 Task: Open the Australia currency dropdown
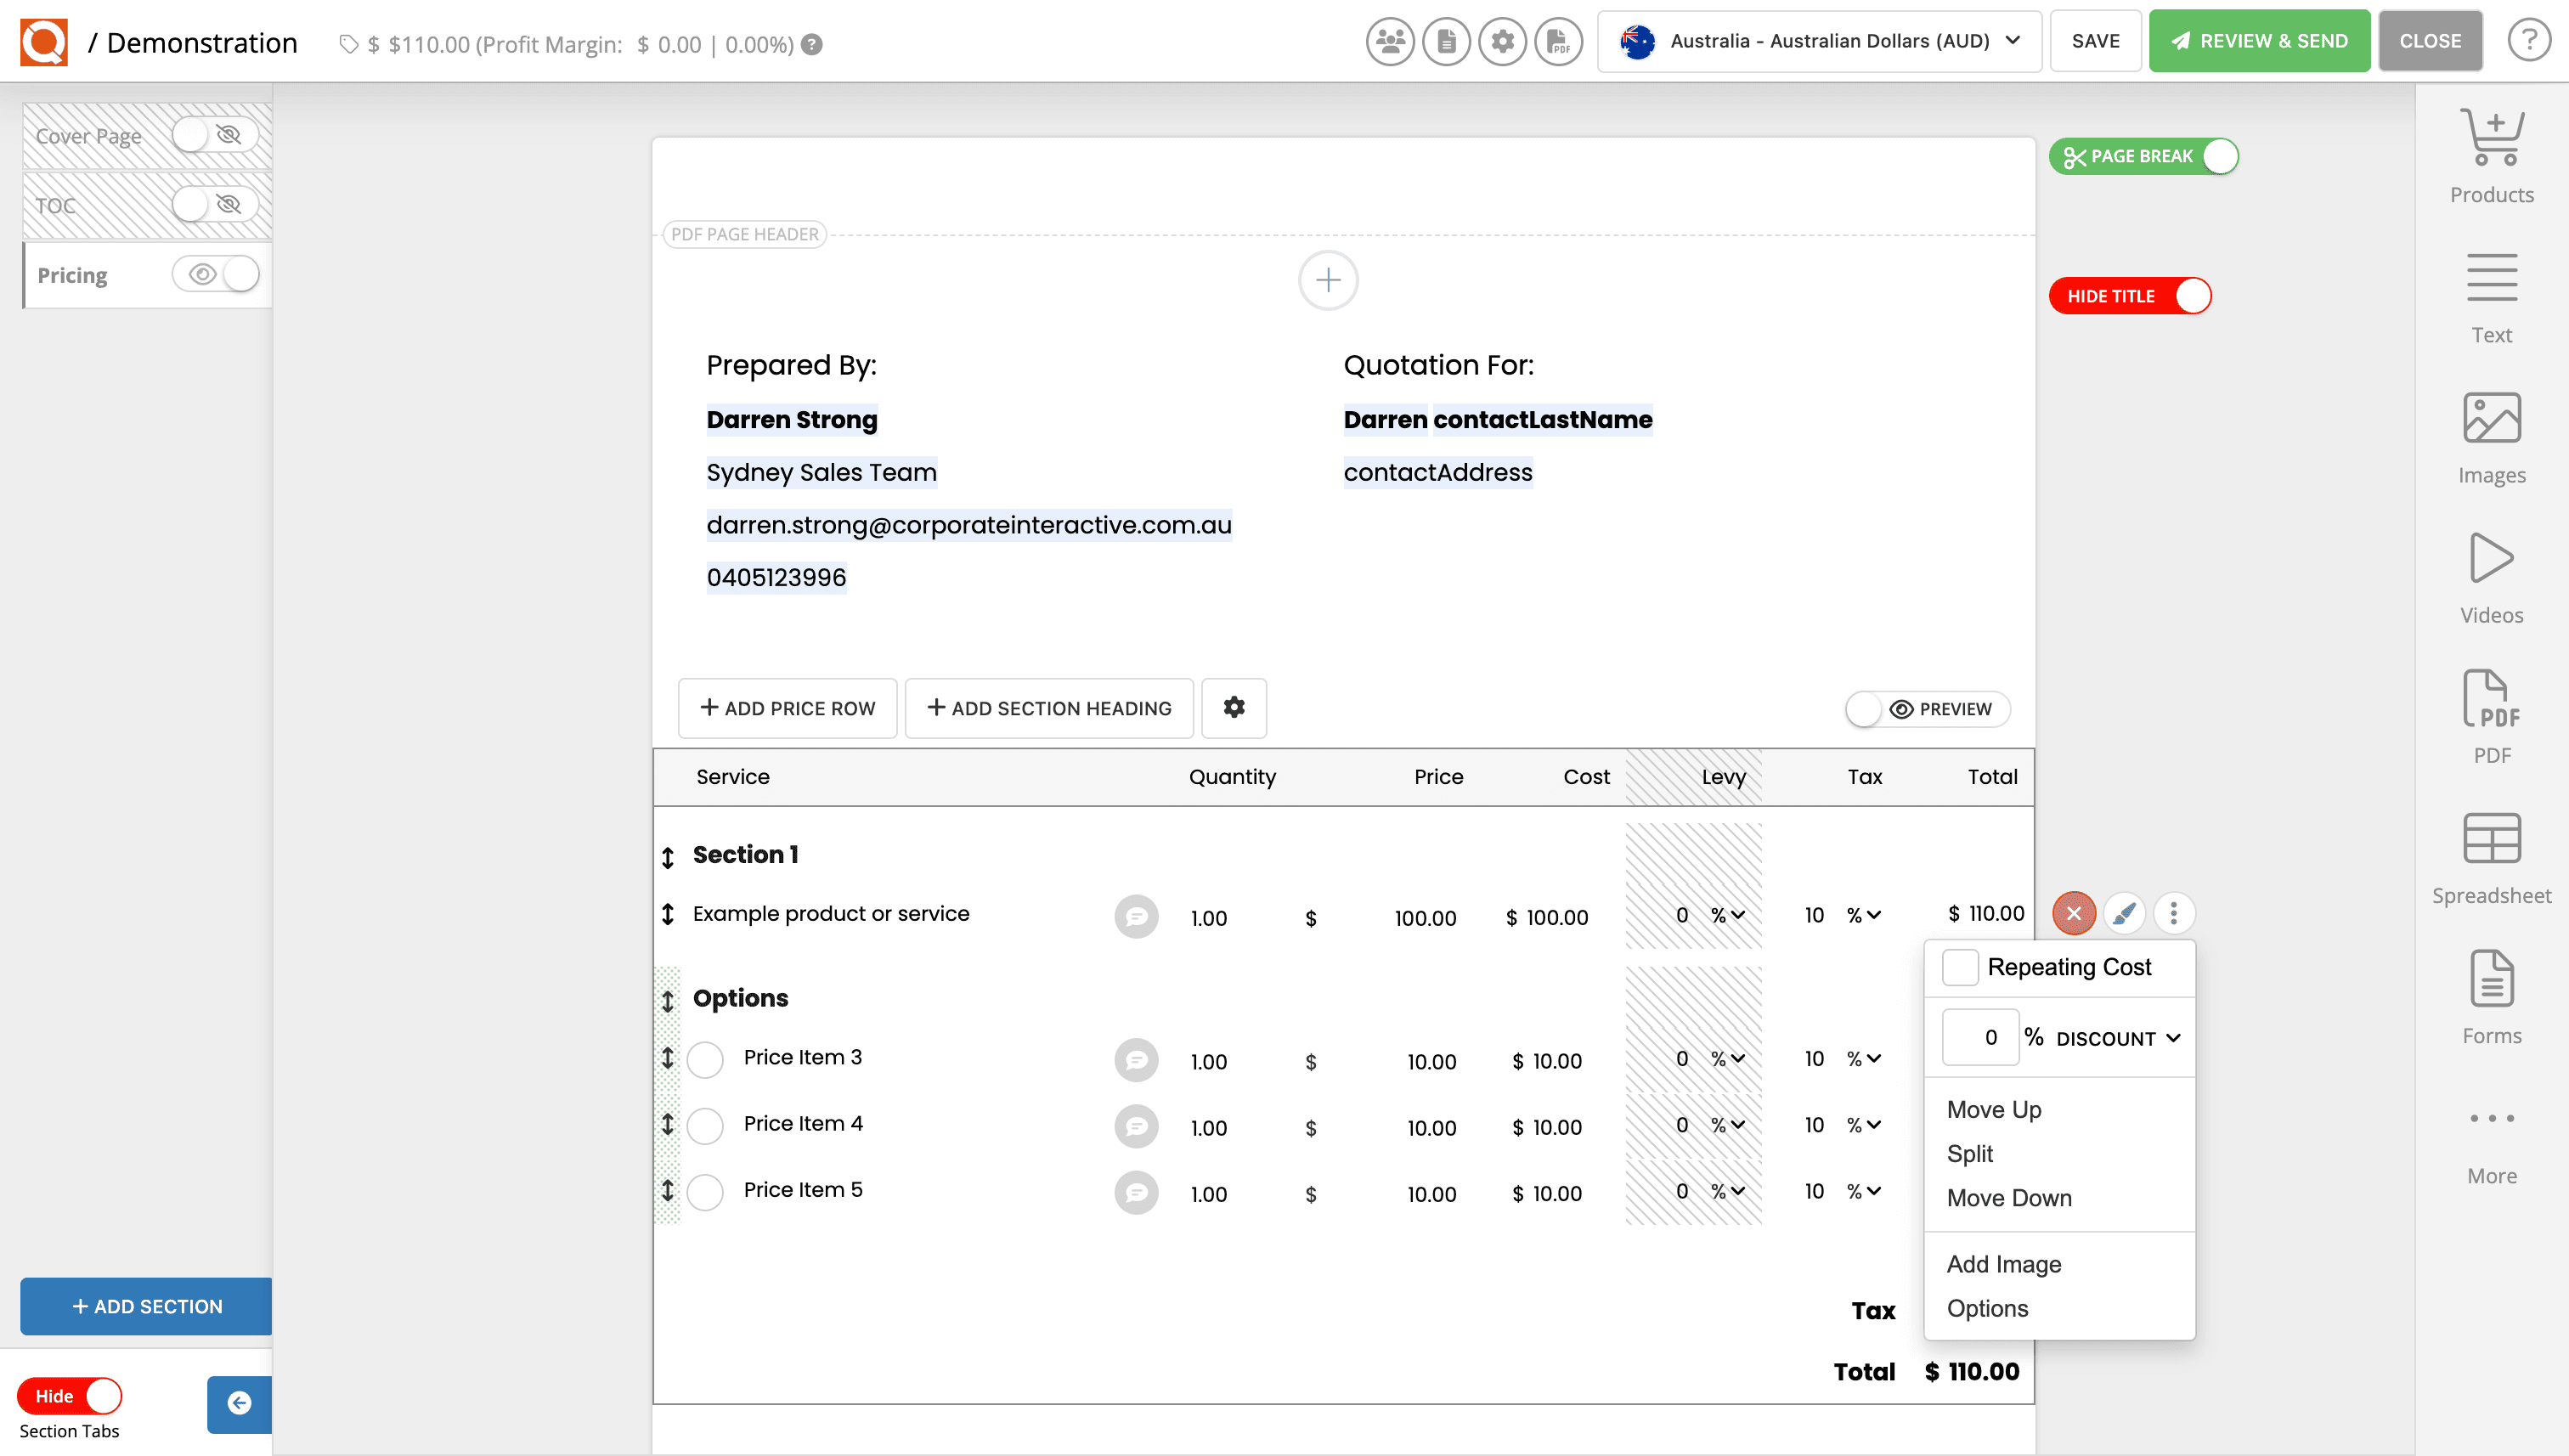(x=1818, y=41)
